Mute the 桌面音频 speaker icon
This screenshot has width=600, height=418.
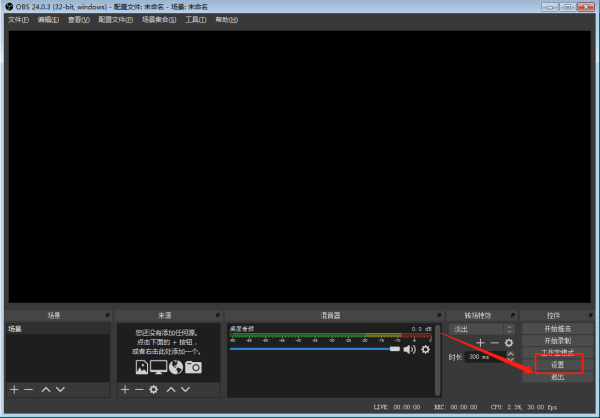click(409, 349)
